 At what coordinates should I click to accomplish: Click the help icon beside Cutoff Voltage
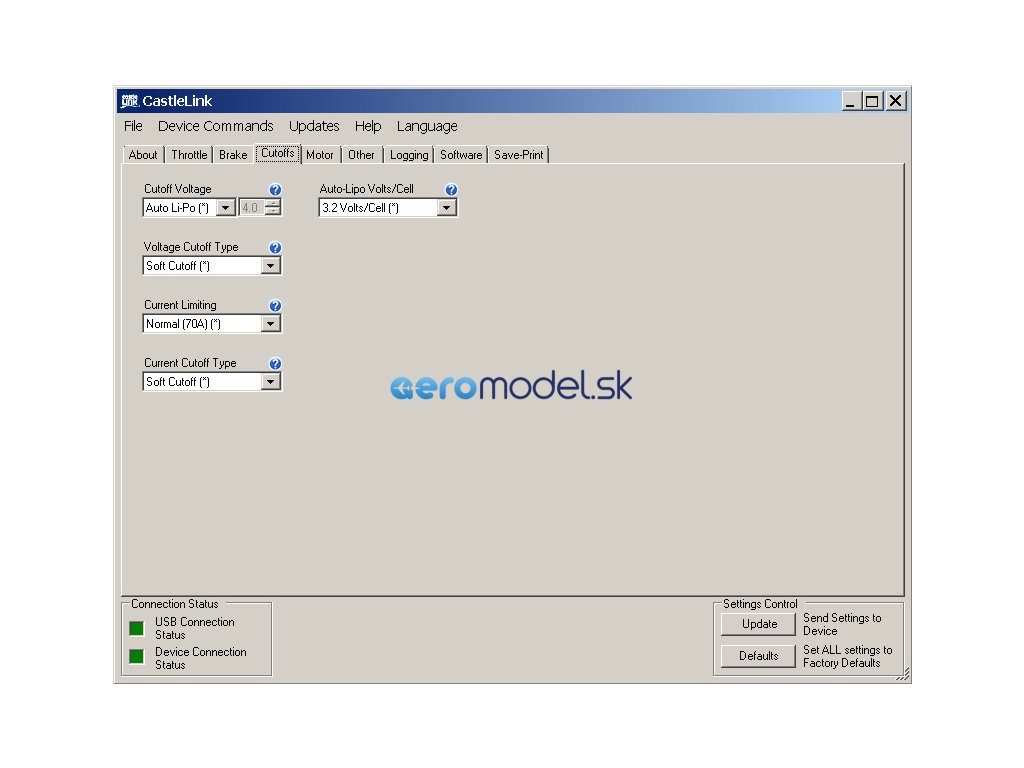click(276, 190)
